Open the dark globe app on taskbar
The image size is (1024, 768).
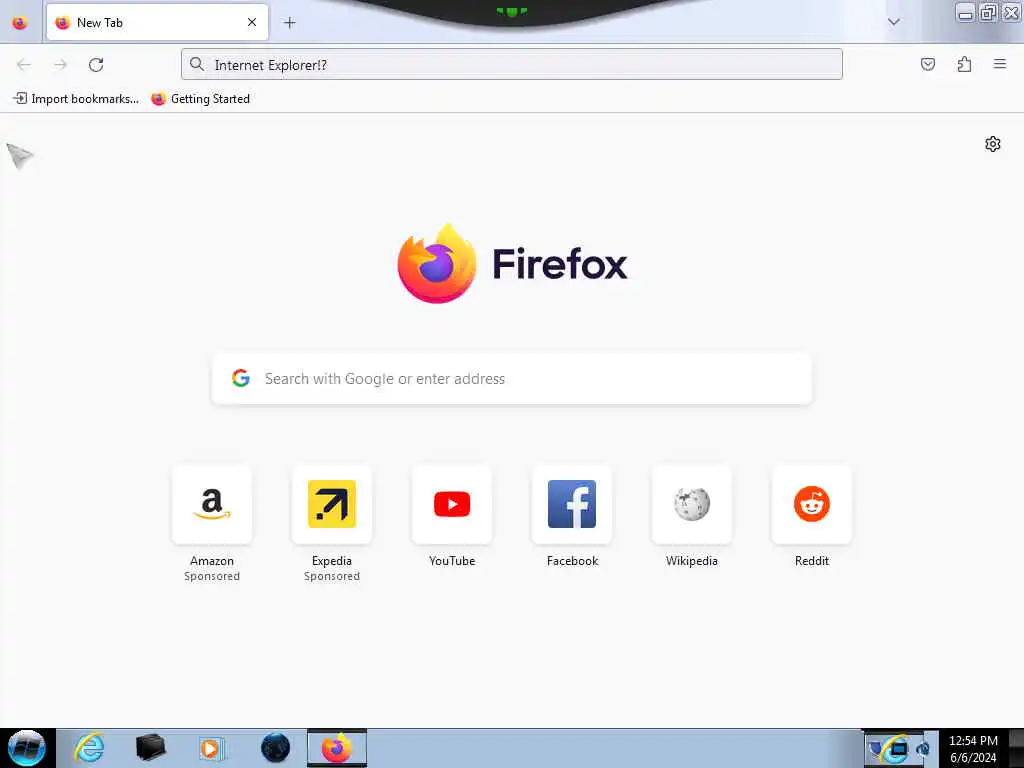[x=275, y=748]
